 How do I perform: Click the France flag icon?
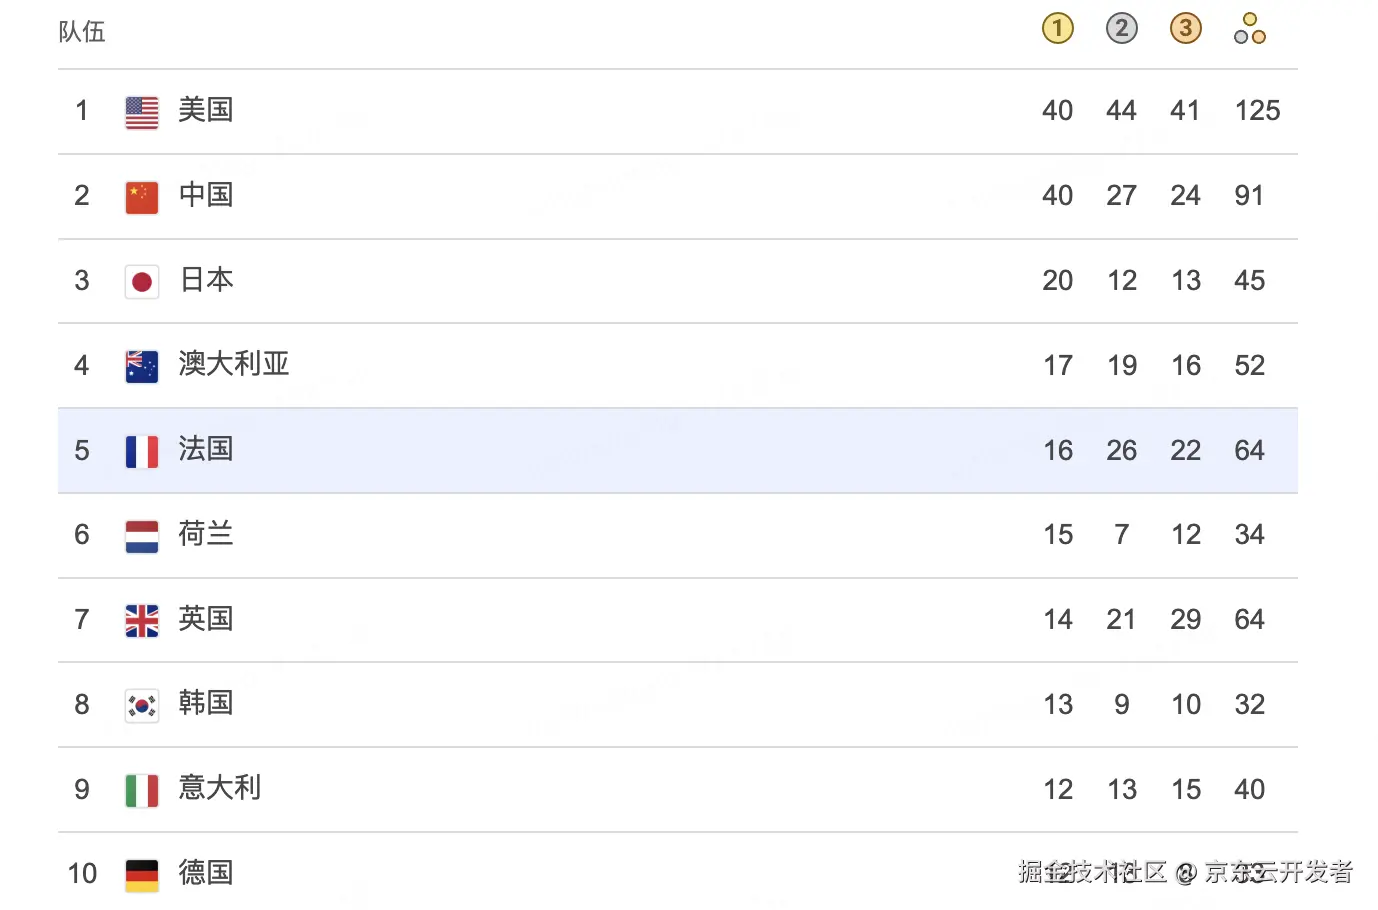point(142,451)
